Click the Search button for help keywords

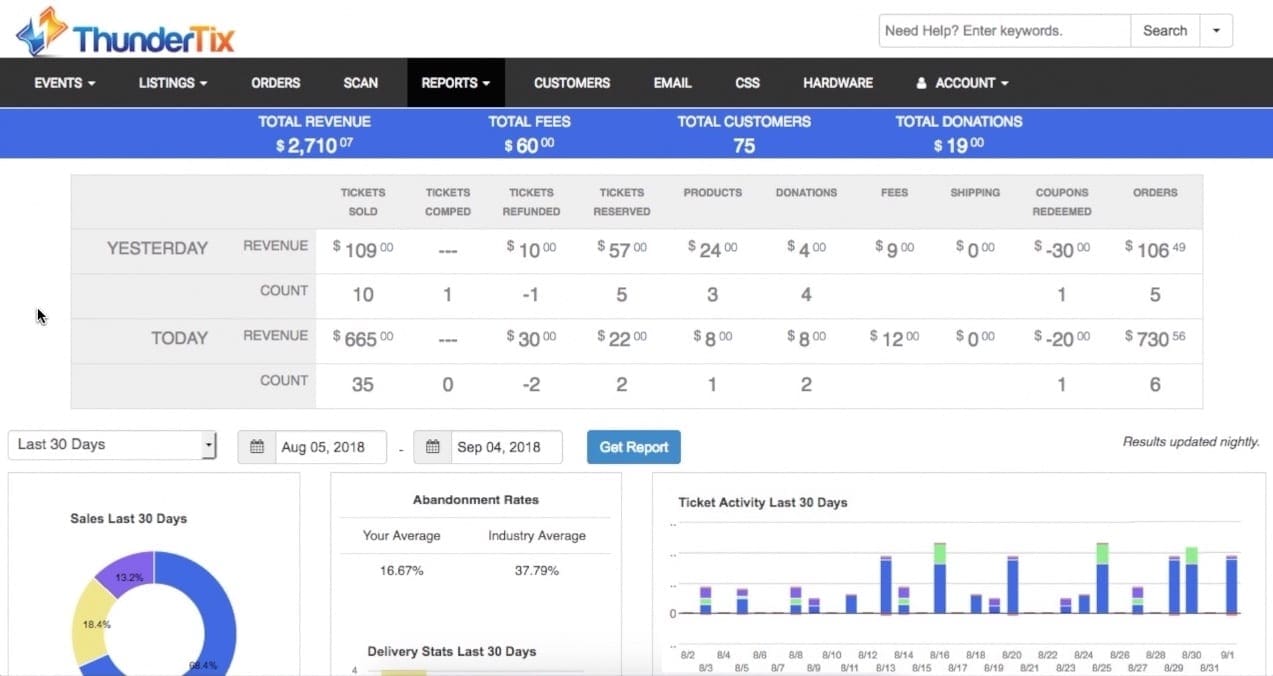point(1164,30)
